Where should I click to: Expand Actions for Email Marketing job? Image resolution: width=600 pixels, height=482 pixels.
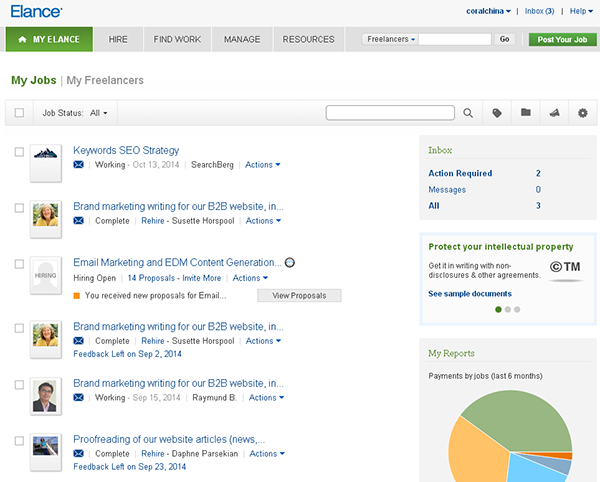250,278
